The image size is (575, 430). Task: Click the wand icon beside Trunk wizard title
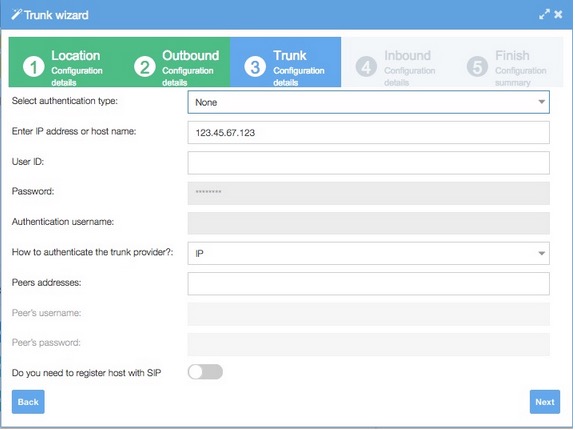[x=16, y=14]
